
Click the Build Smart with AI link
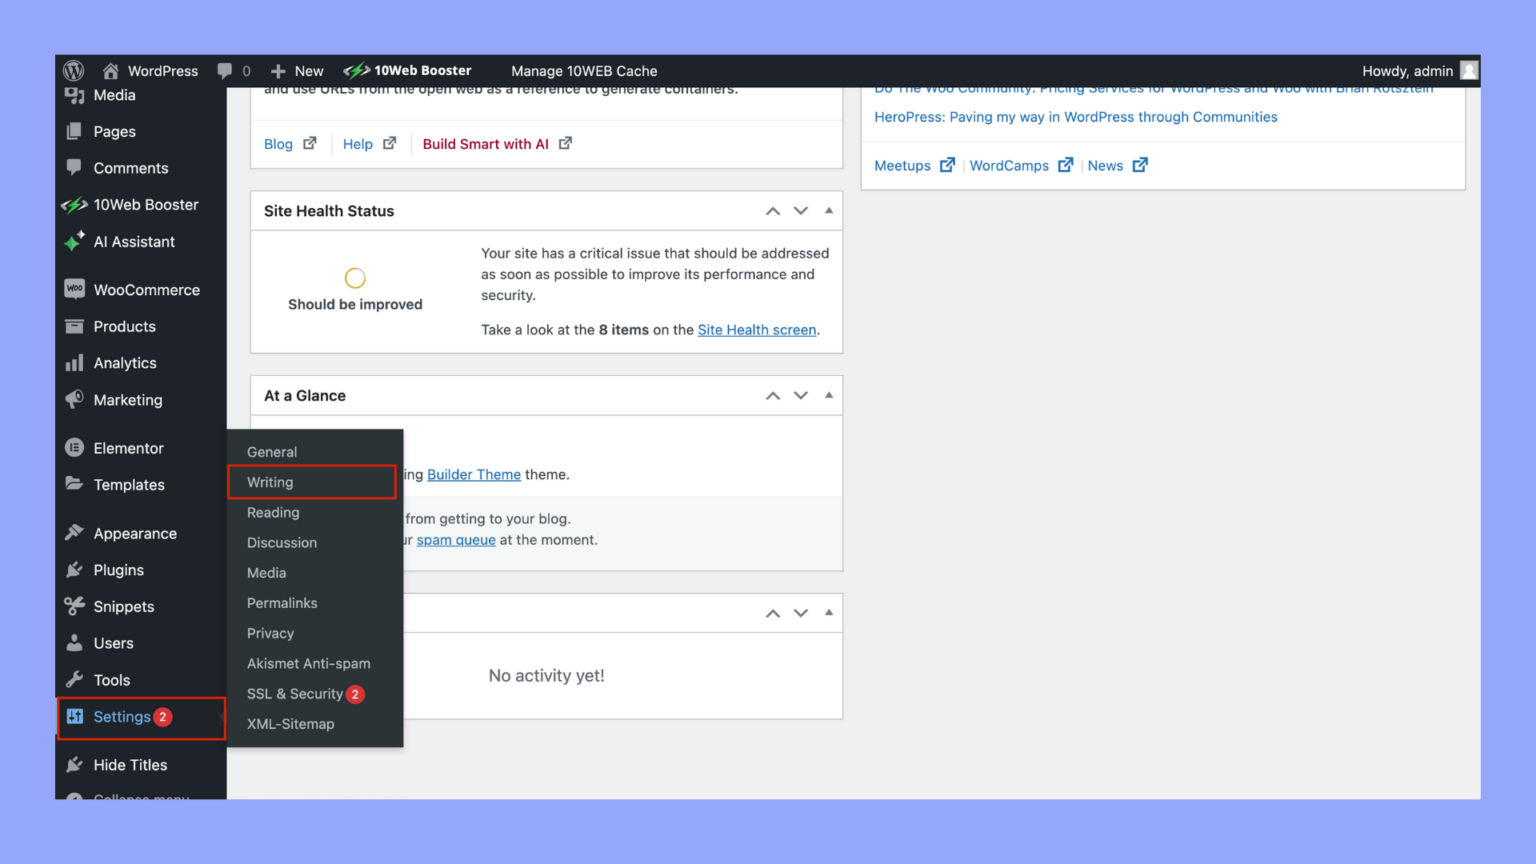pos(486,143)
